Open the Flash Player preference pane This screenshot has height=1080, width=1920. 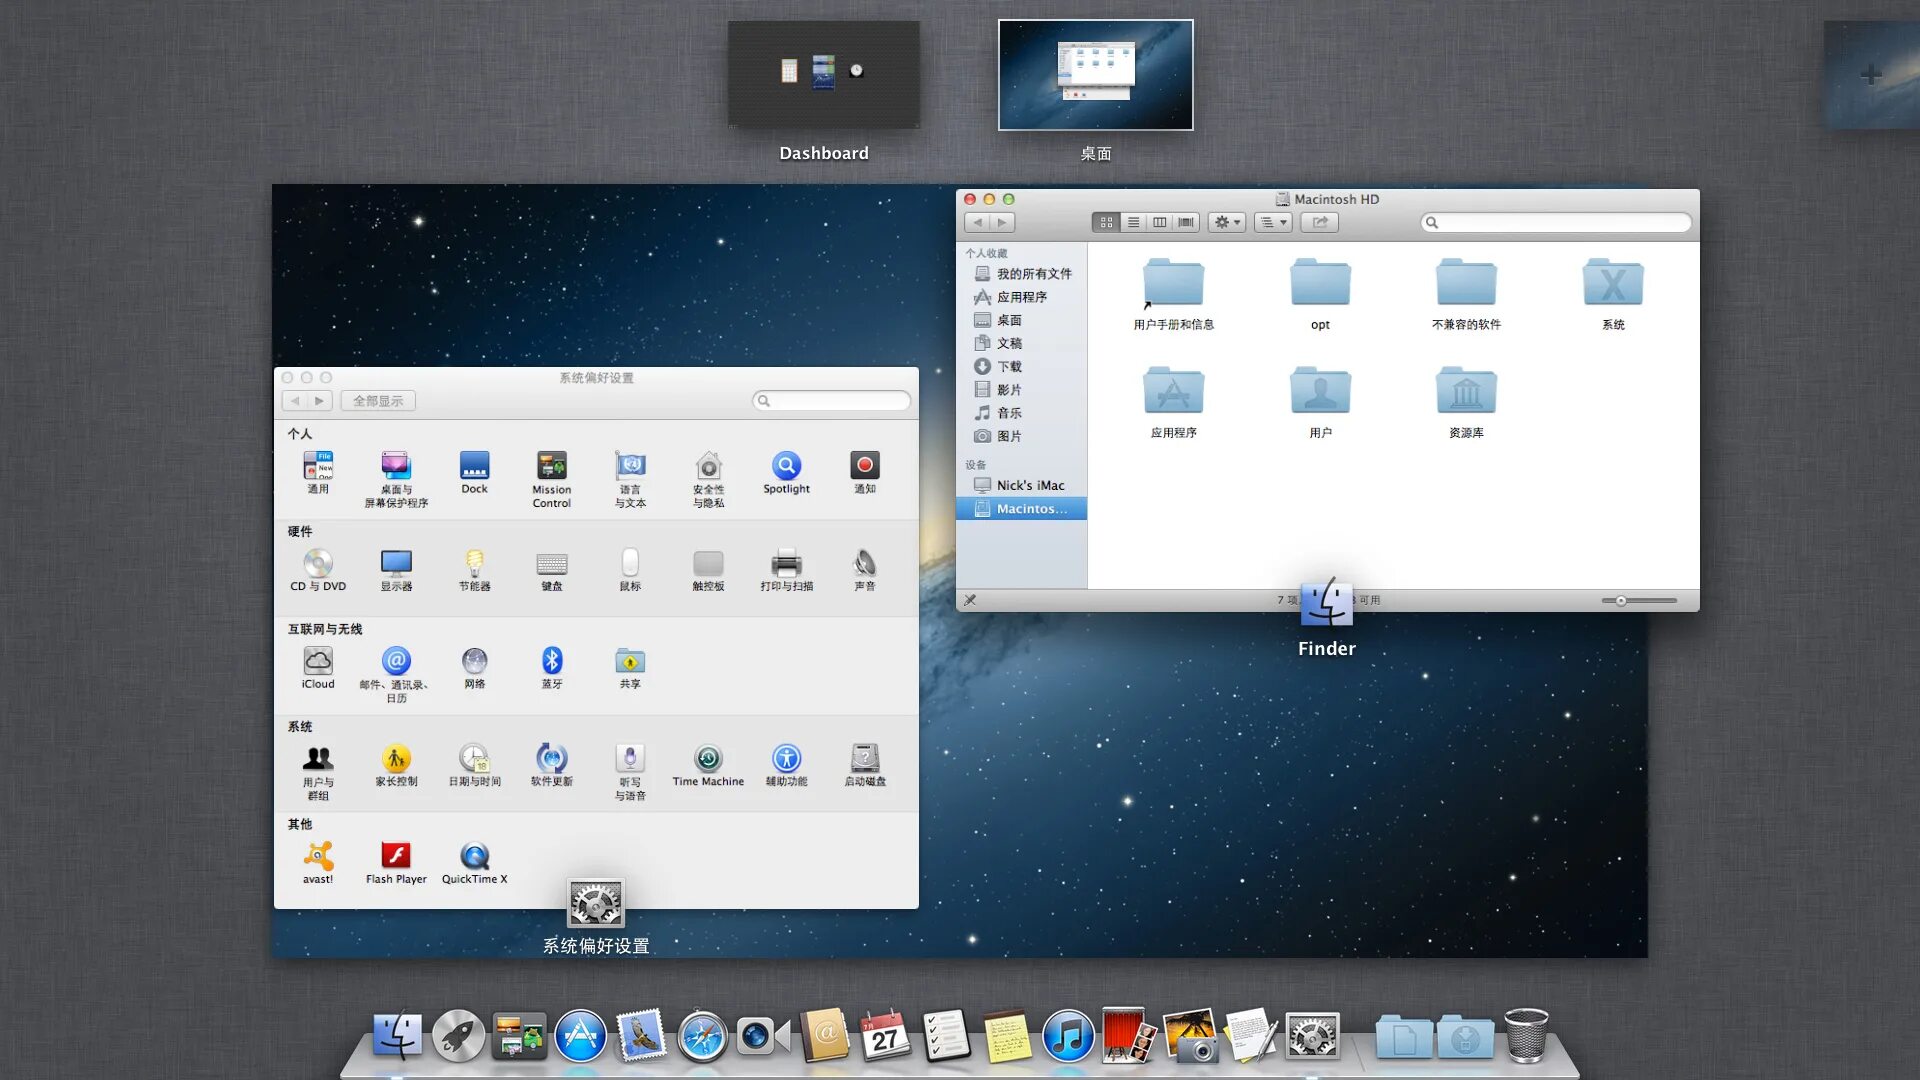[396, 857]
